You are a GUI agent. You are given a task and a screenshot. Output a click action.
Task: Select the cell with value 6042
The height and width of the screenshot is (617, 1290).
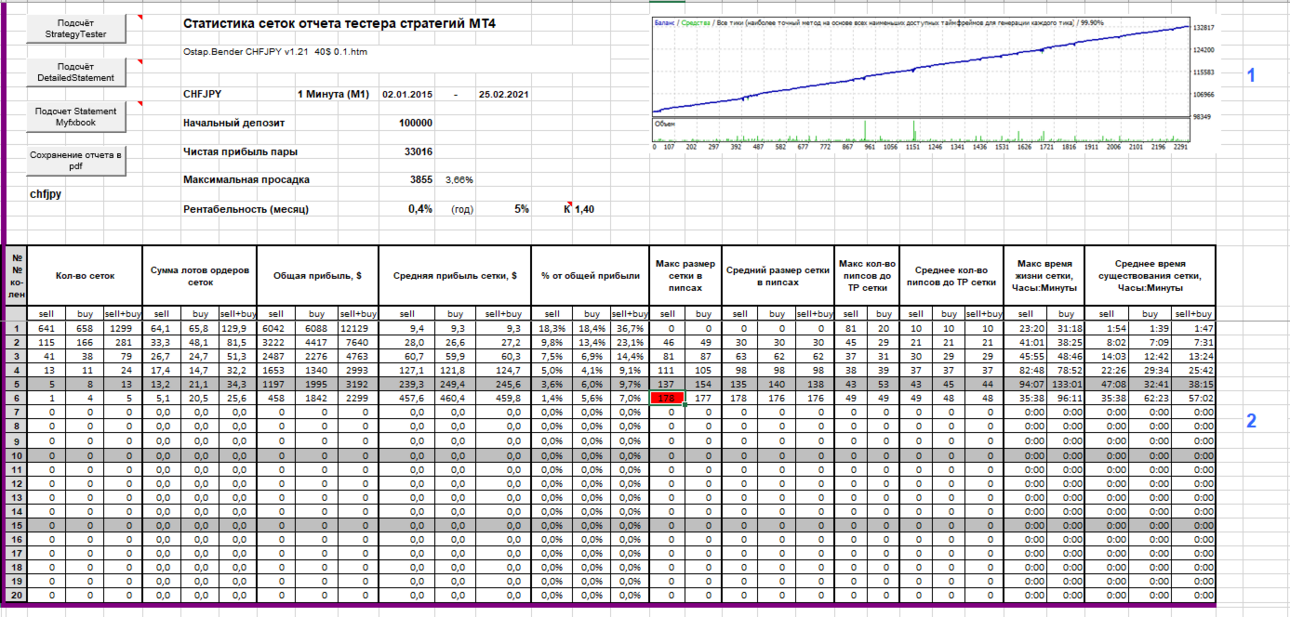tap(274, 328)
